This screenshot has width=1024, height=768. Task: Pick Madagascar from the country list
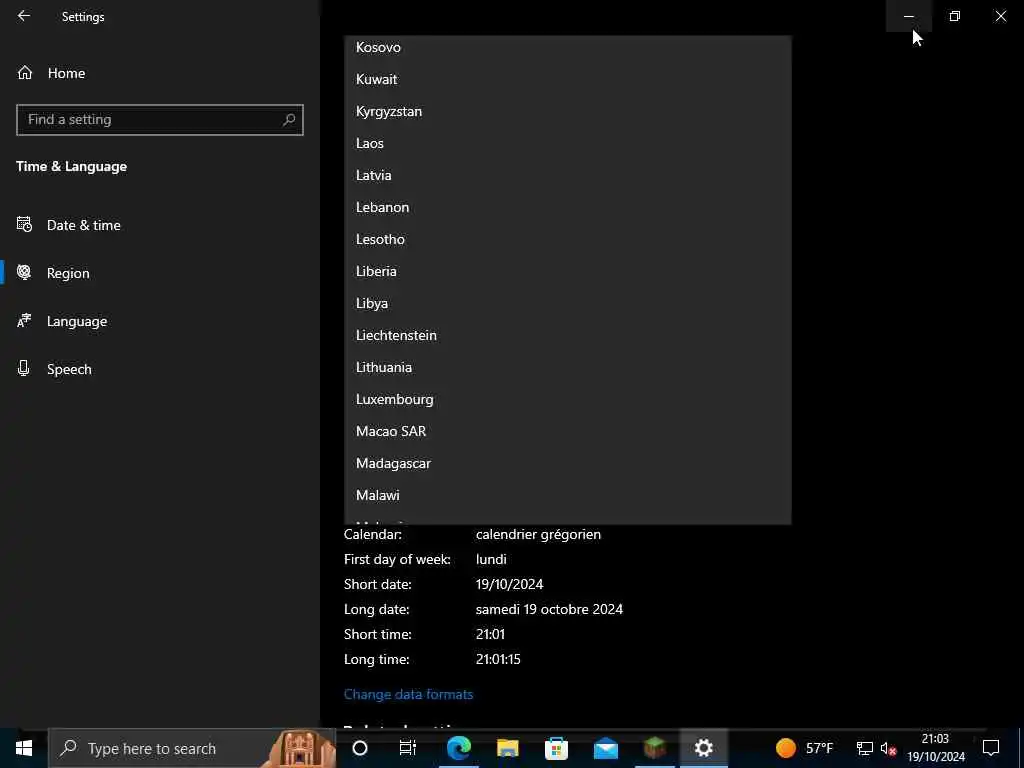(x=568, y=463)
